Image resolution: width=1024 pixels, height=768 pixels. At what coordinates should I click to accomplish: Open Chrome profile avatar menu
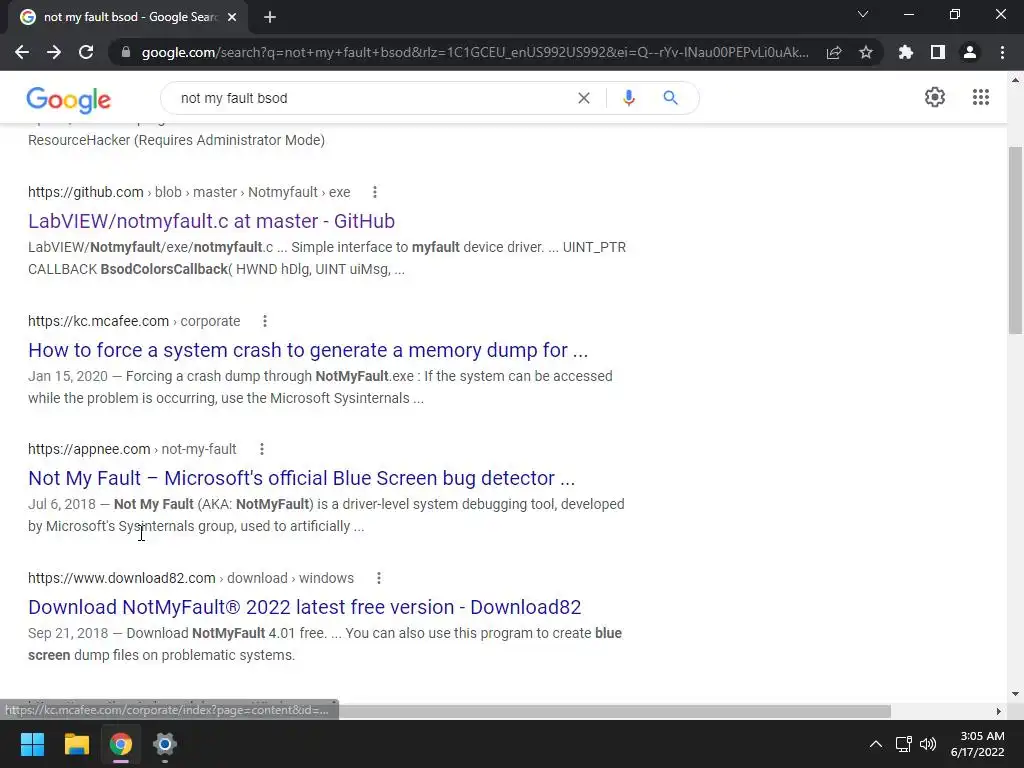click(x=970, y=52)
